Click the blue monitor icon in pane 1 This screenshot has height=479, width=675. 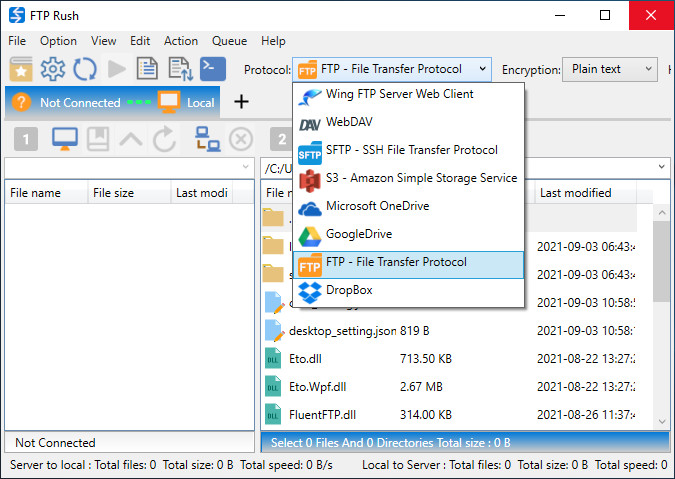(x=65, y=139)
